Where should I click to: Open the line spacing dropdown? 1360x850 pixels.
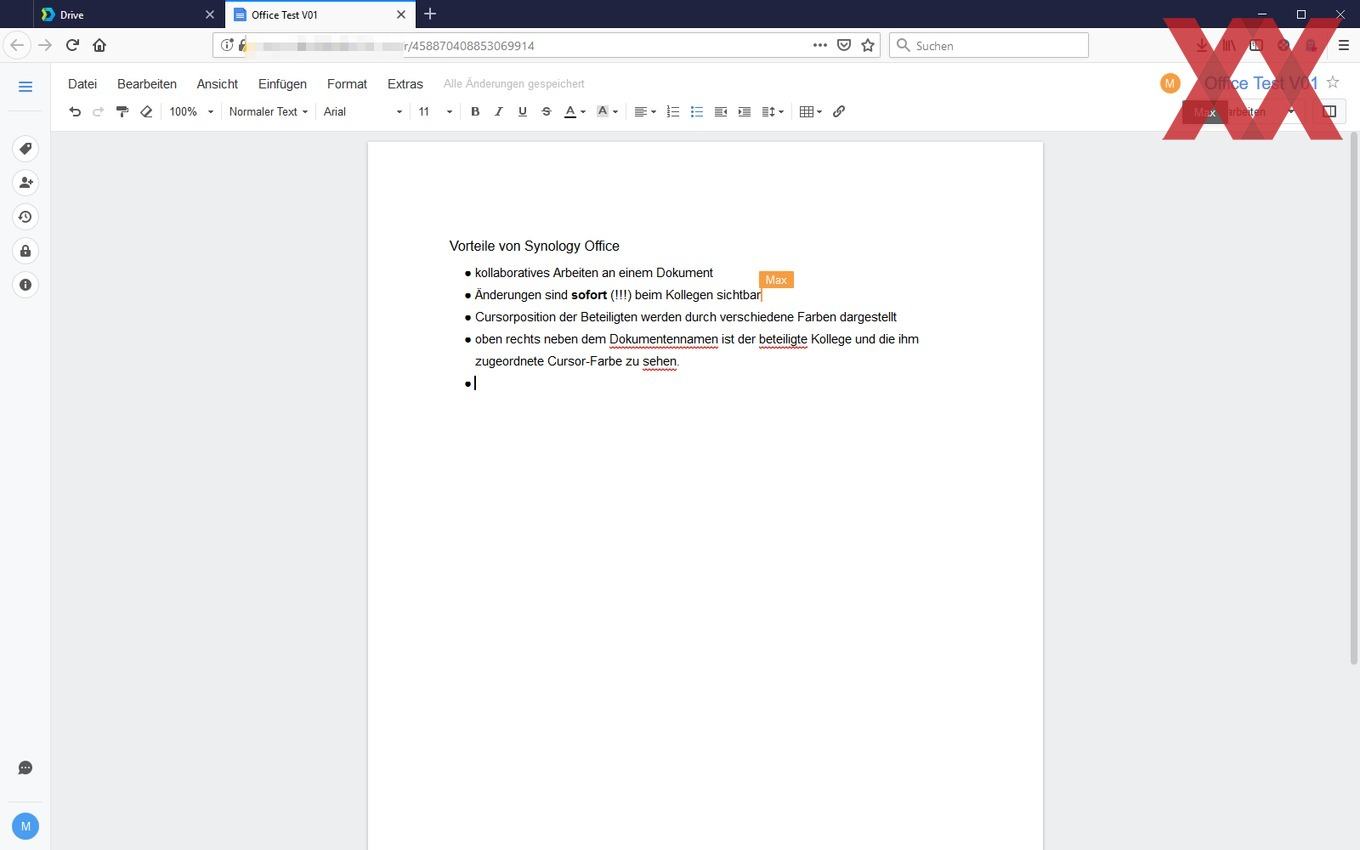point(773,112)
